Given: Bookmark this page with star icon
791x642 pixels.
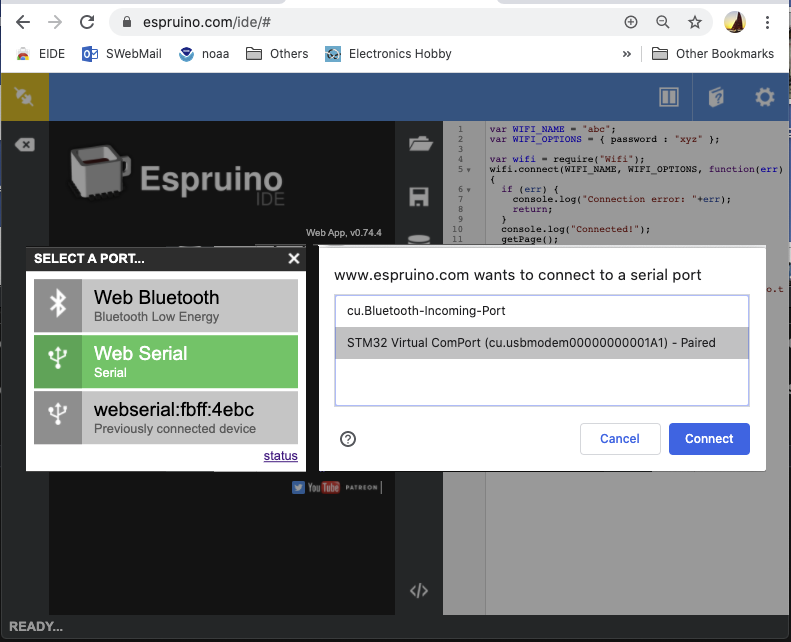Looking at the screenshot, I should click(x=695, y=22).
